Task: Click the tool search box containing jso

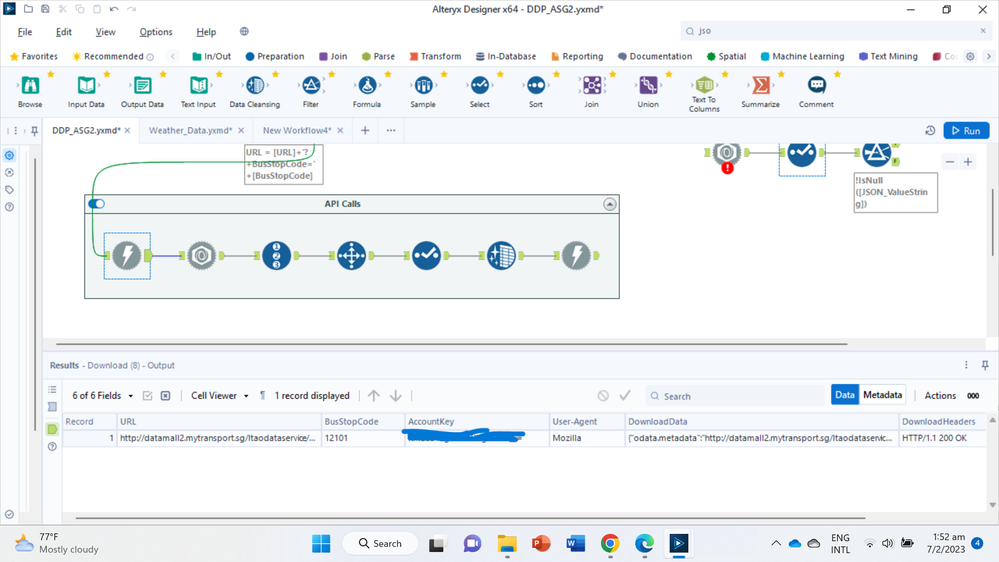Action: point(835,31)
